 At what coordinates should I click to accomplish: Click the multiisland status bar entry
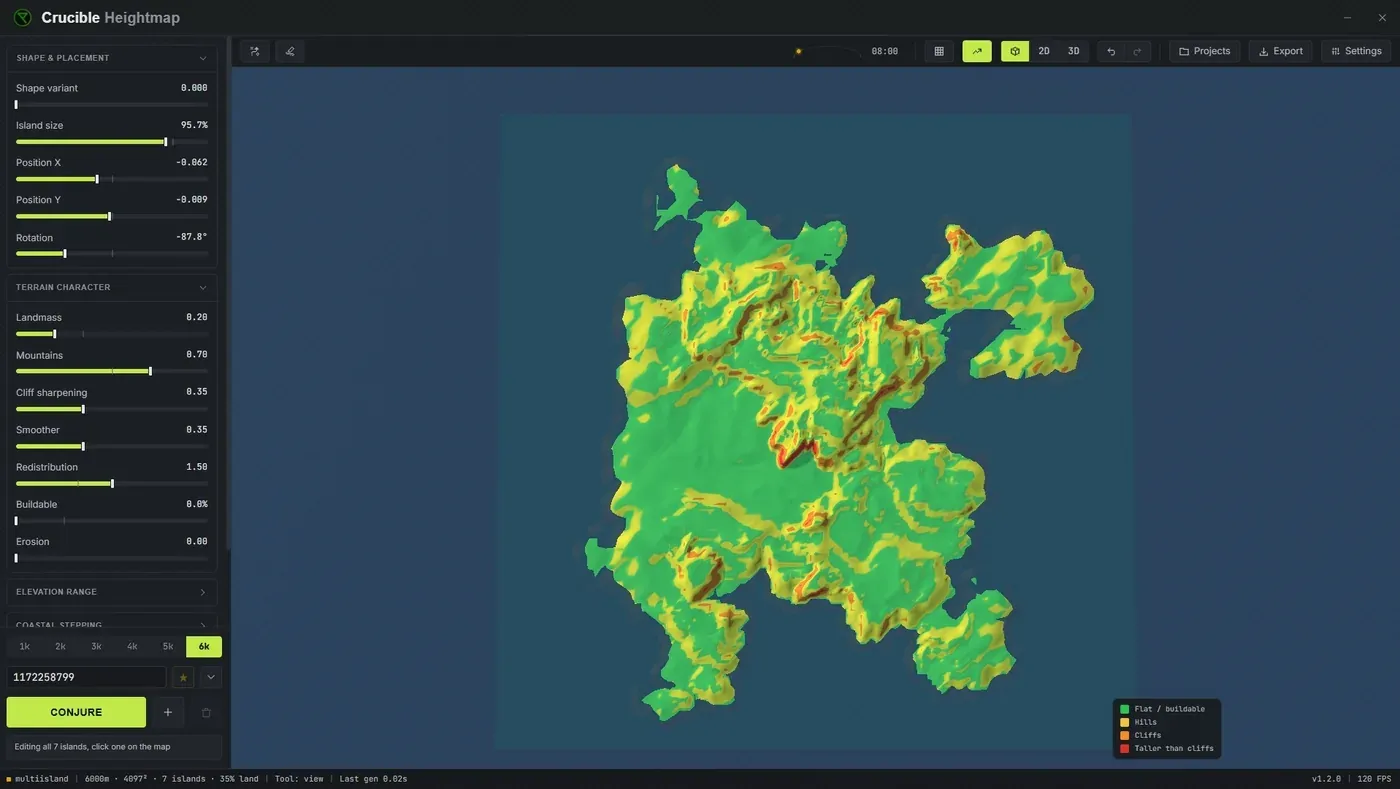(38, 779)
